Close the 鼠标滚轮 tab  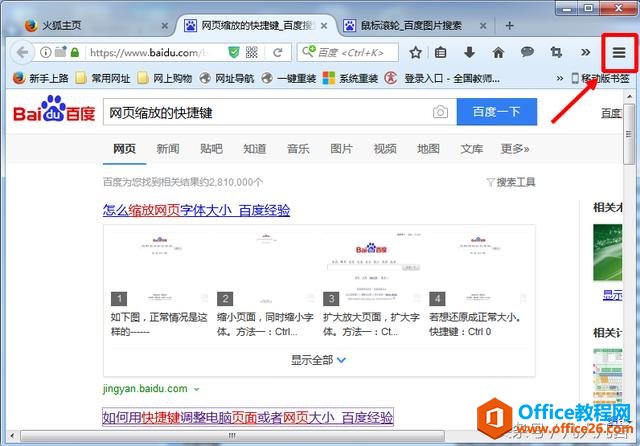coord(483,26)
